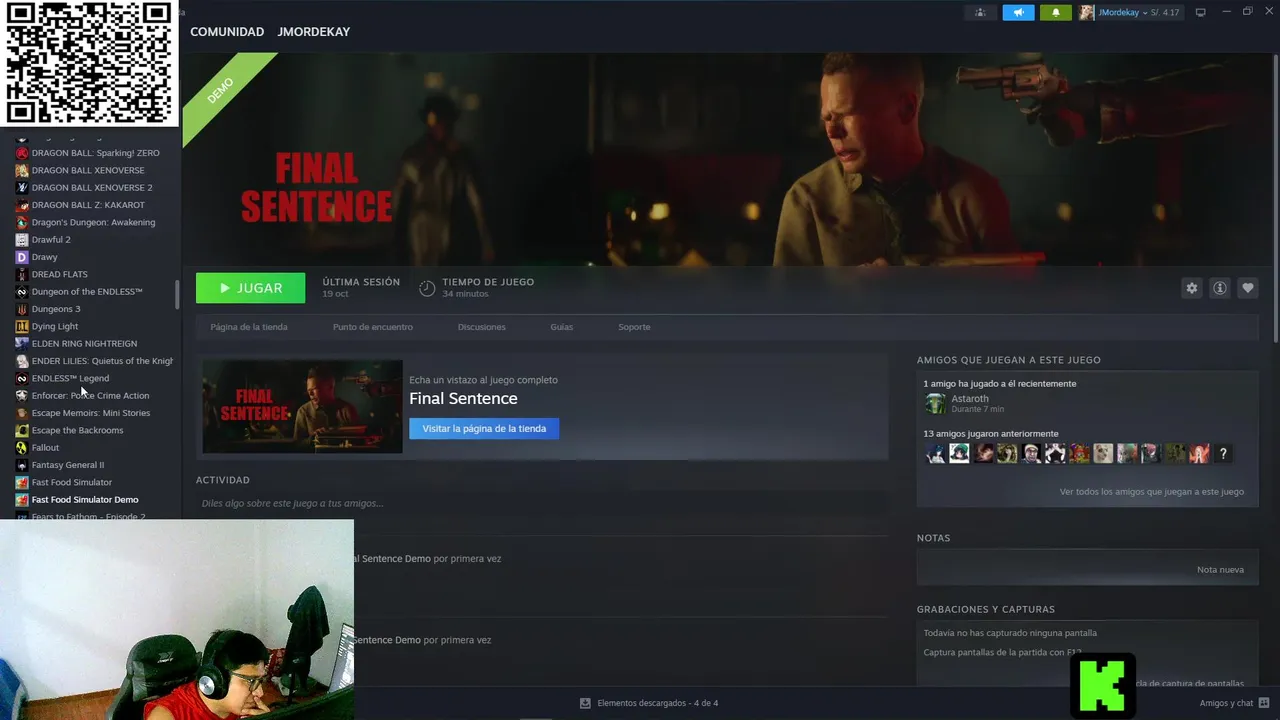Click Drawy game icon in library

tap(22, 257)
